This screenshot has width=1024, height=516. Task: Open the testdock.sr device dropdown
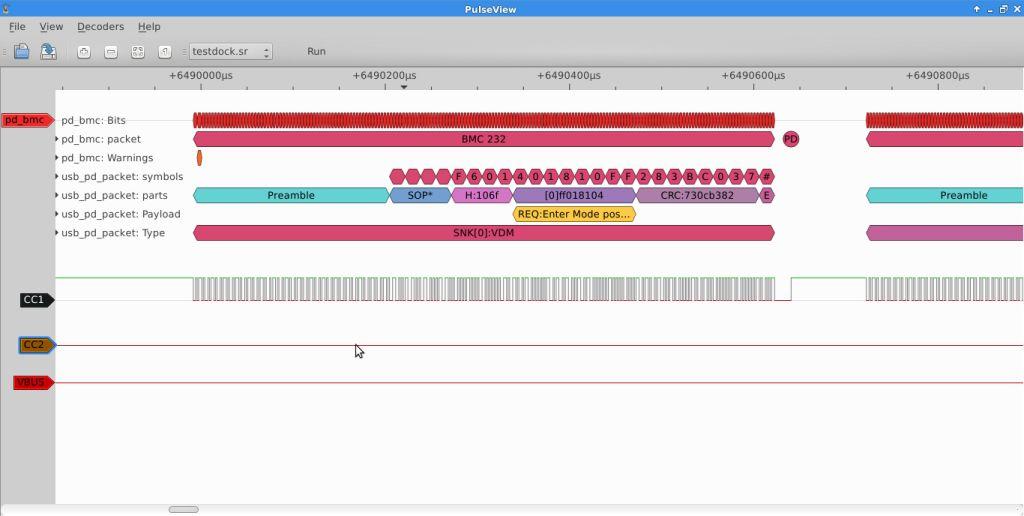pos(231,52)
